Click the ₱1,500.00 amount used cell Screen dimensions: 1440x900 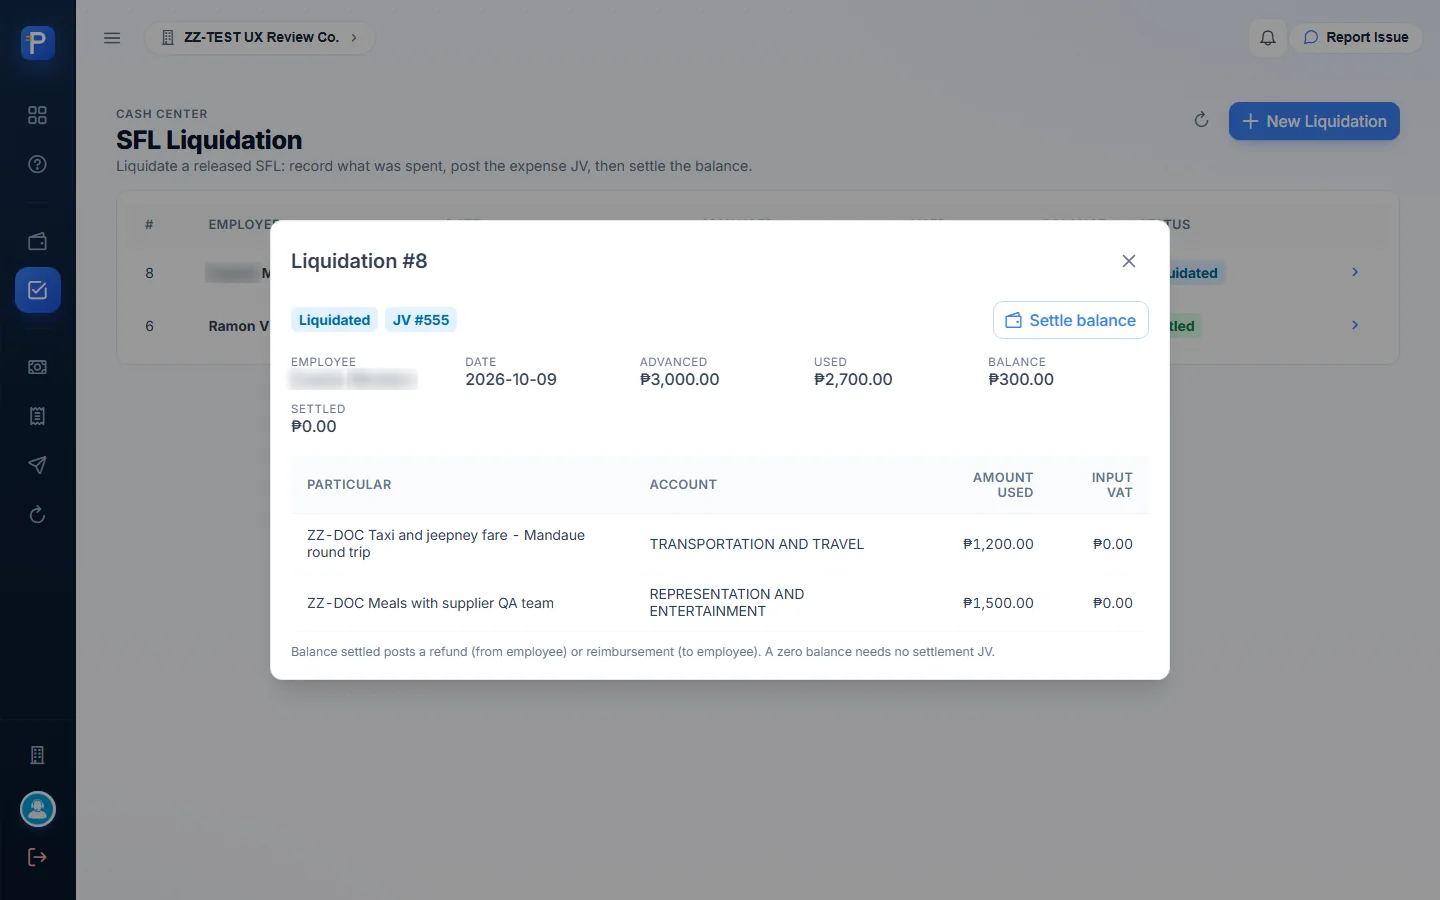point(998,603)
